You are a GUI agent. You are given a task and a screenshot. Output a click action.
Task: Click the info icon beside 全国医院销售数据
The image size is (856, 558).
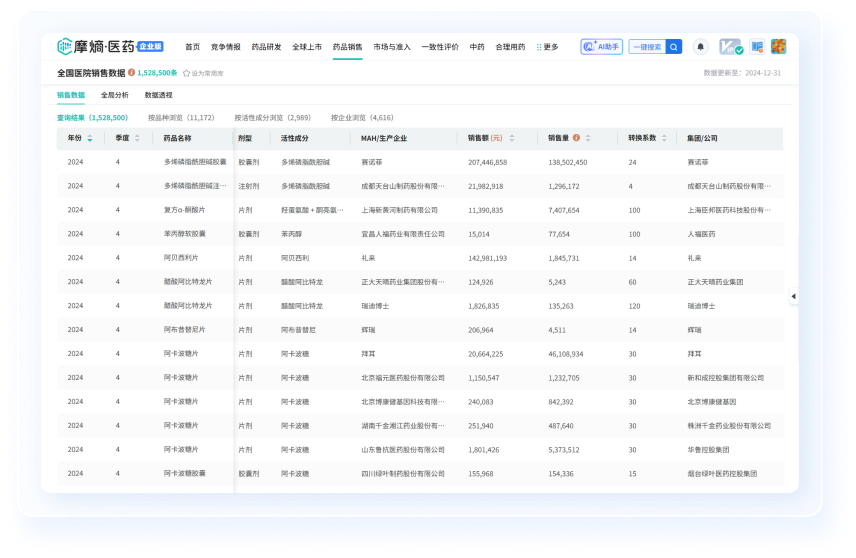coord(132,73)
